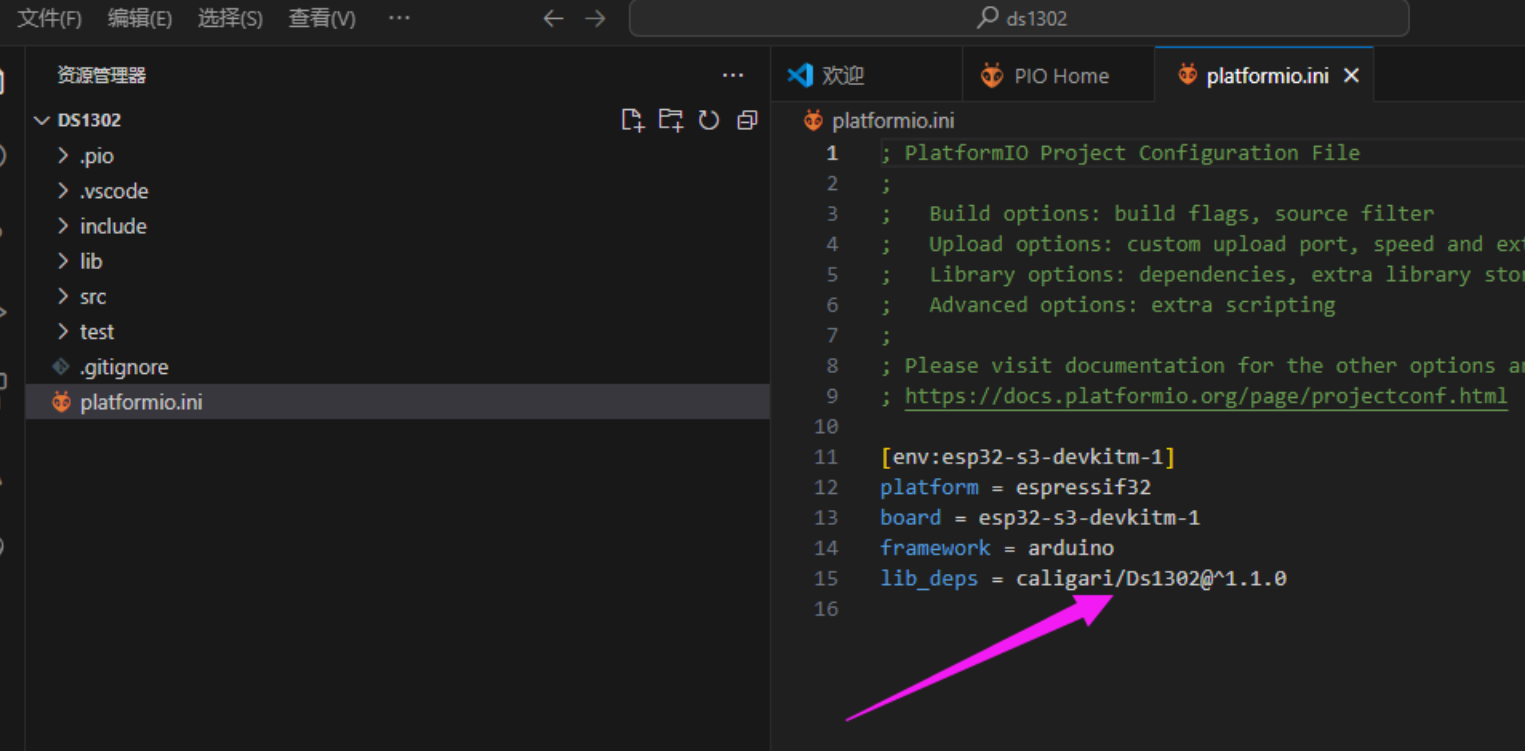The height and width of the screenshot is (751, 1525).
Task: Switch to the 欢迎 tab
Action: click(x=866, y=75)
